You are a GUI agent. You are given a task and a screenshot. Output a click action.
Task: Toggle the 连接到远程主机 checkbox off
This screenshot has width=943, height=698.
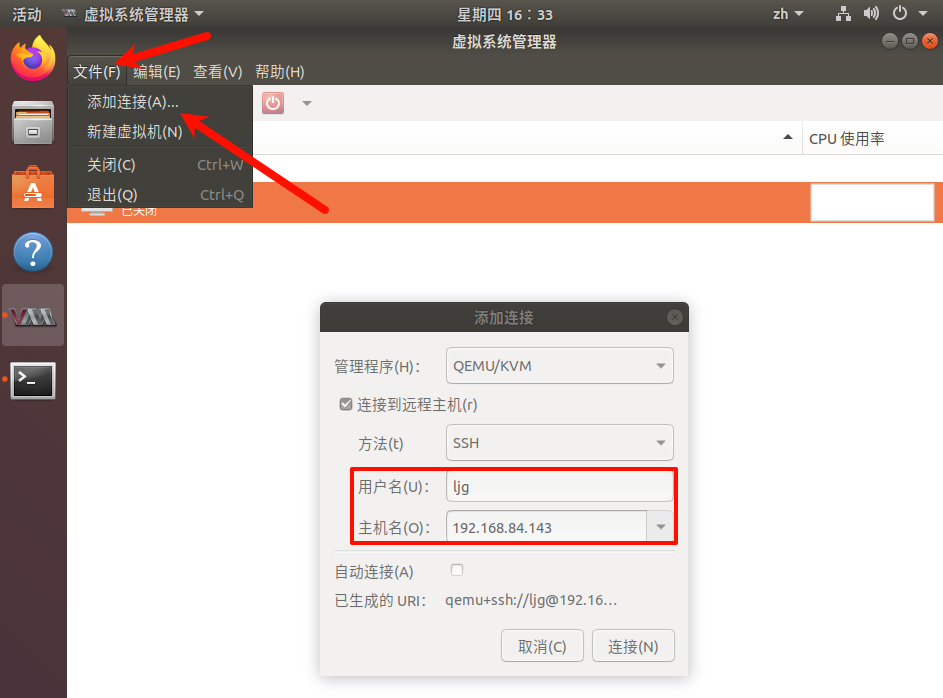tap(345, 404)
